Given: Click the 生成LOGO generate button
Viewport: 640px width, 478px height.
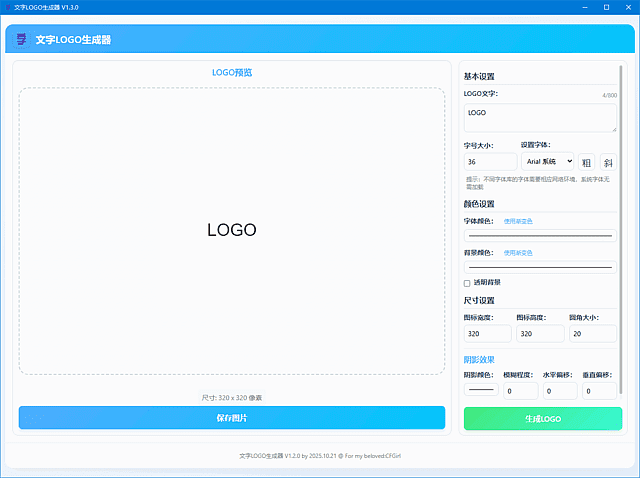Looking at the screenshot, I should (x=542, y=418).
